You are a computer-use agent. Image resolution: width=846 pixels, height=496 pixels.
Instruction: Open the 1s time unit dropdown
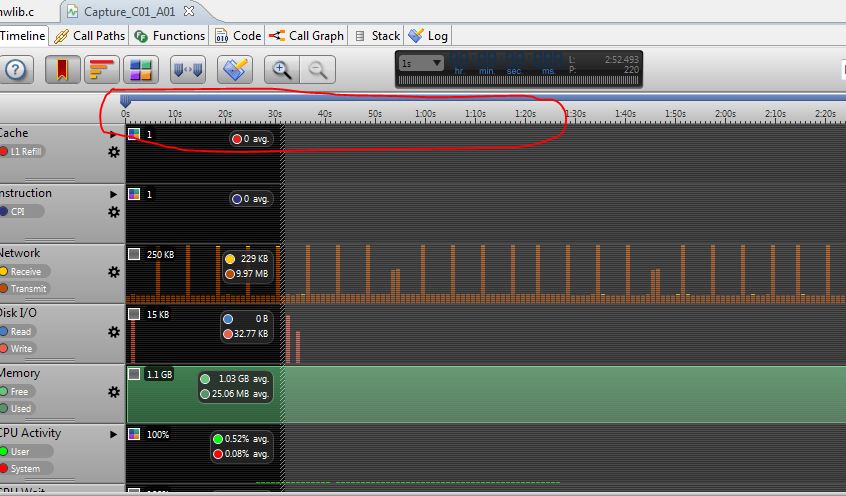point(421,63)
